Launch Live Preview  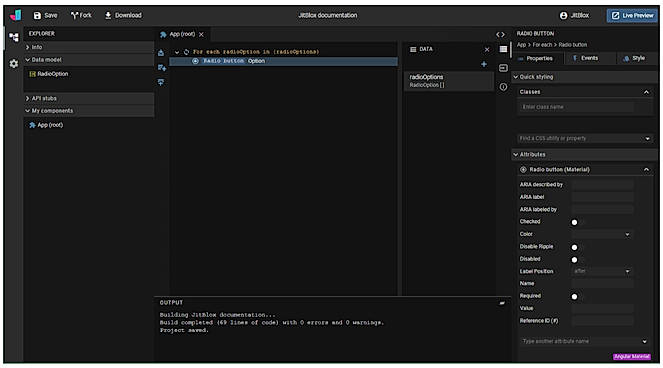coord(633,15)
